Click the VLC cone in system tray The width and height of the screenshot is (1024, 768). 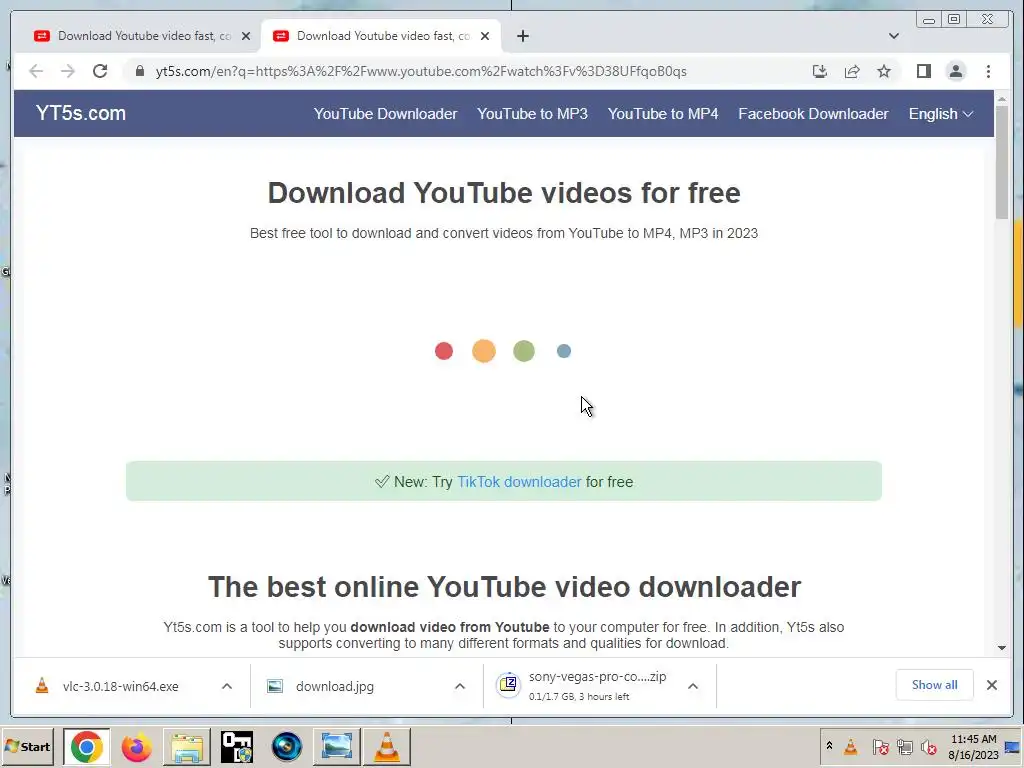850,746
